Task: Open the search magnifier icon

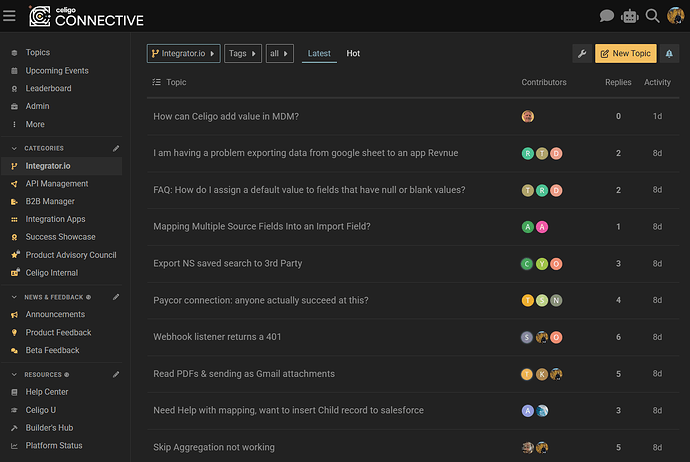Action: pos(652,16)
